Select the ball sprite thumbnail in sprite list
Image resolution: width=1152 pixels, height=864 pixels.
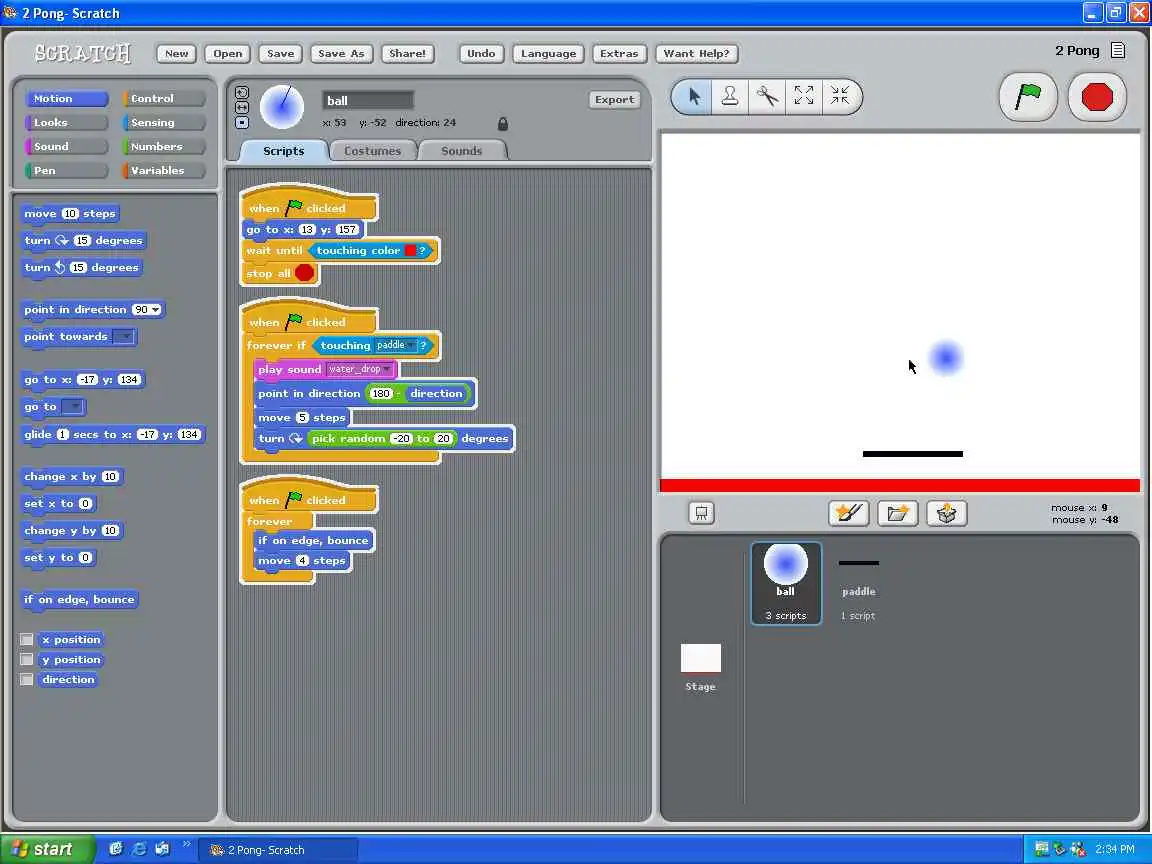tap(786, 583)
